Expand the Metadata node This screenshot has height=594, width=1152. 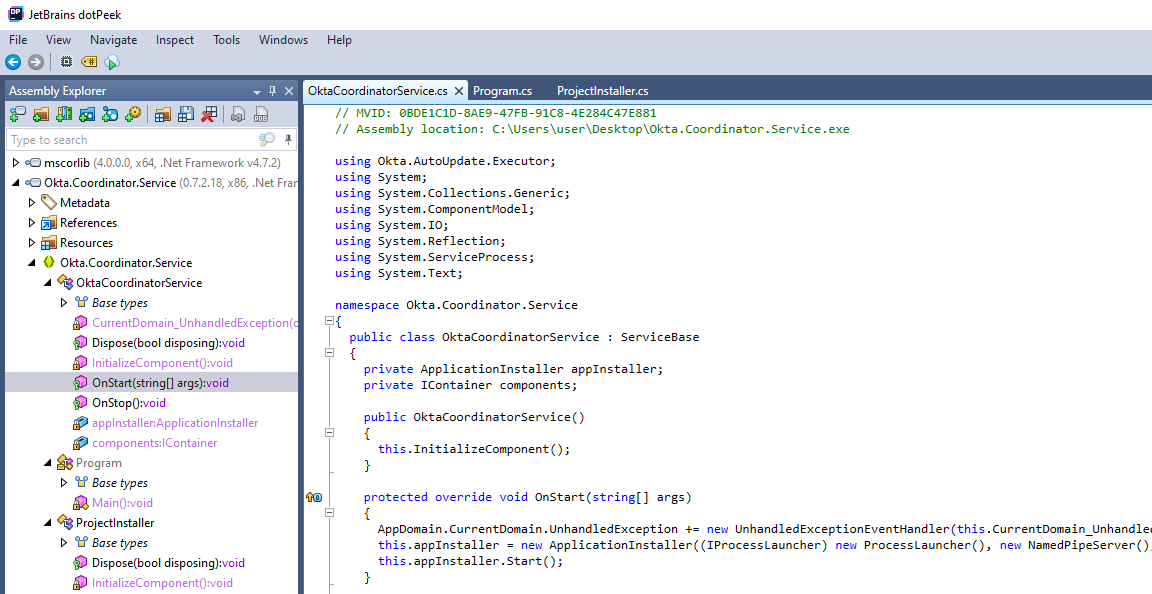tap(32, 202)
